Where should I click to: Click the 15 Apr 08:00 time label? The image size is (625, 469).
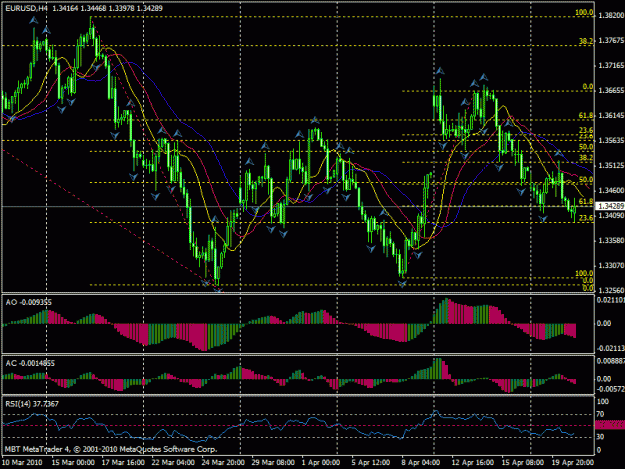click(x=523, y=463)
